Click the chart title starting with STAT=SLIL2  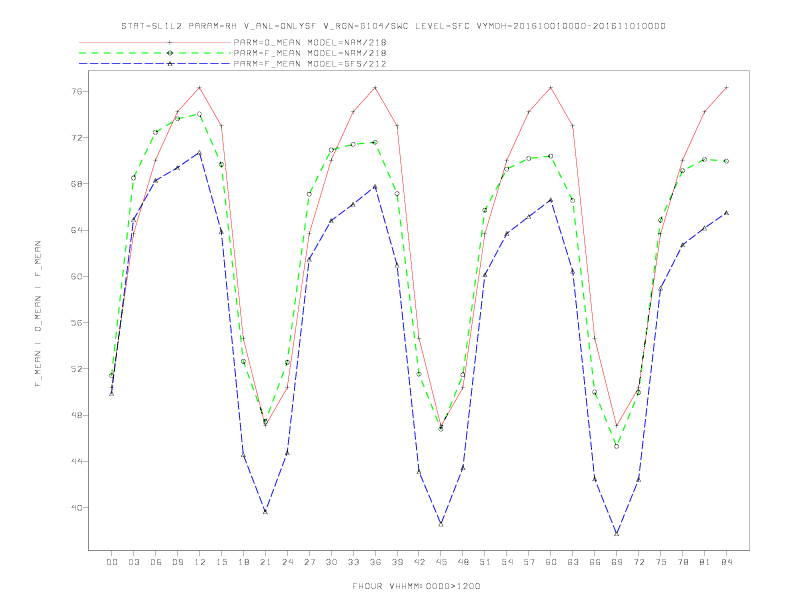coord(393,26)
